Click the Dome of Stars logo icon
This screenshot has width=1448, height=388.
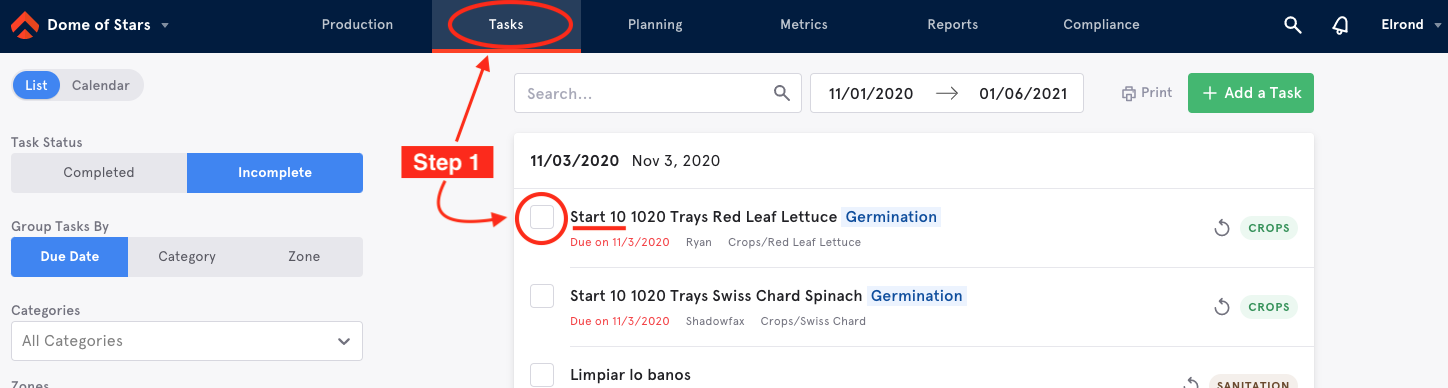pos(24,25)
